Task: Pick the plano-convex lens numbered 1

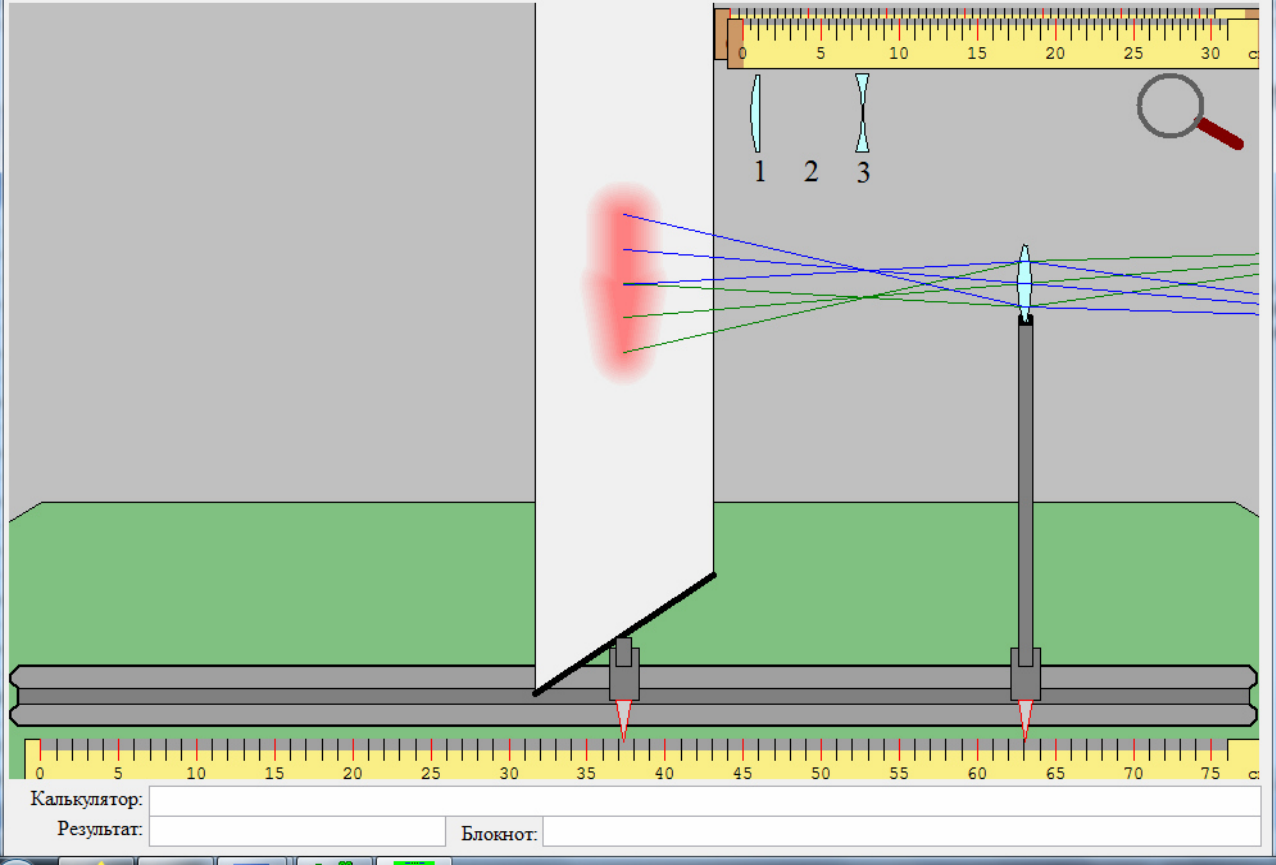Action: [x=756, y=113]
